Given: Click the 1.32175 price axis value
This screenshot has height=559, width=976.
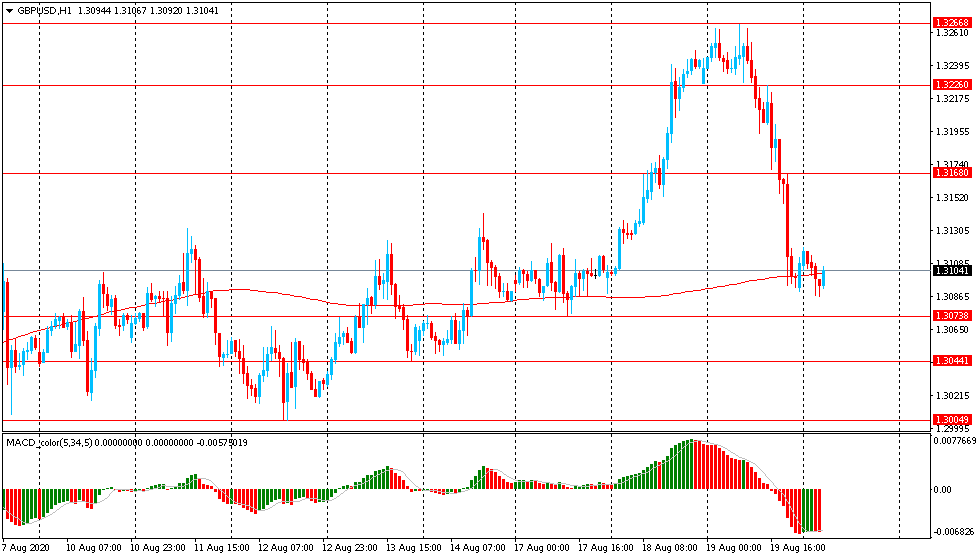Looking at the screenshot, I should 953,99.
